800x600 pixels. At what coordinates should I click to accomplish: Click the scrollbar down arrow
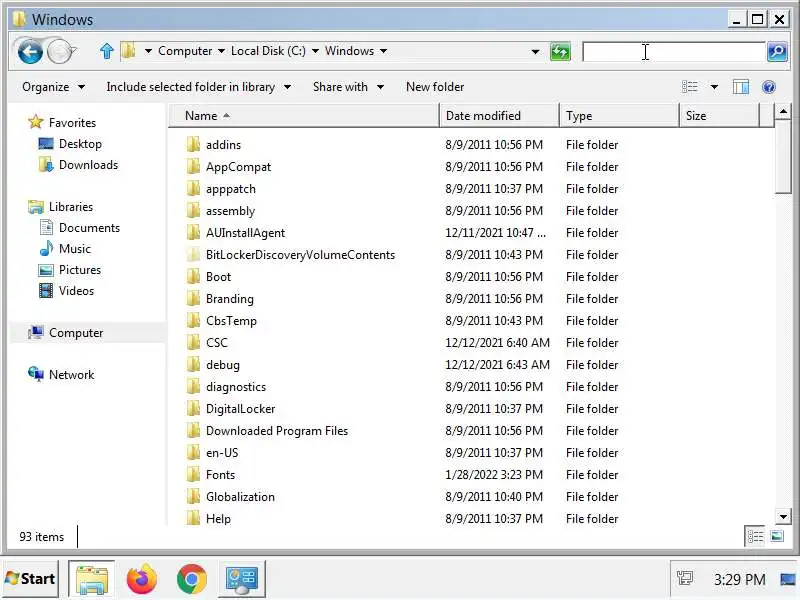[783, 516]
